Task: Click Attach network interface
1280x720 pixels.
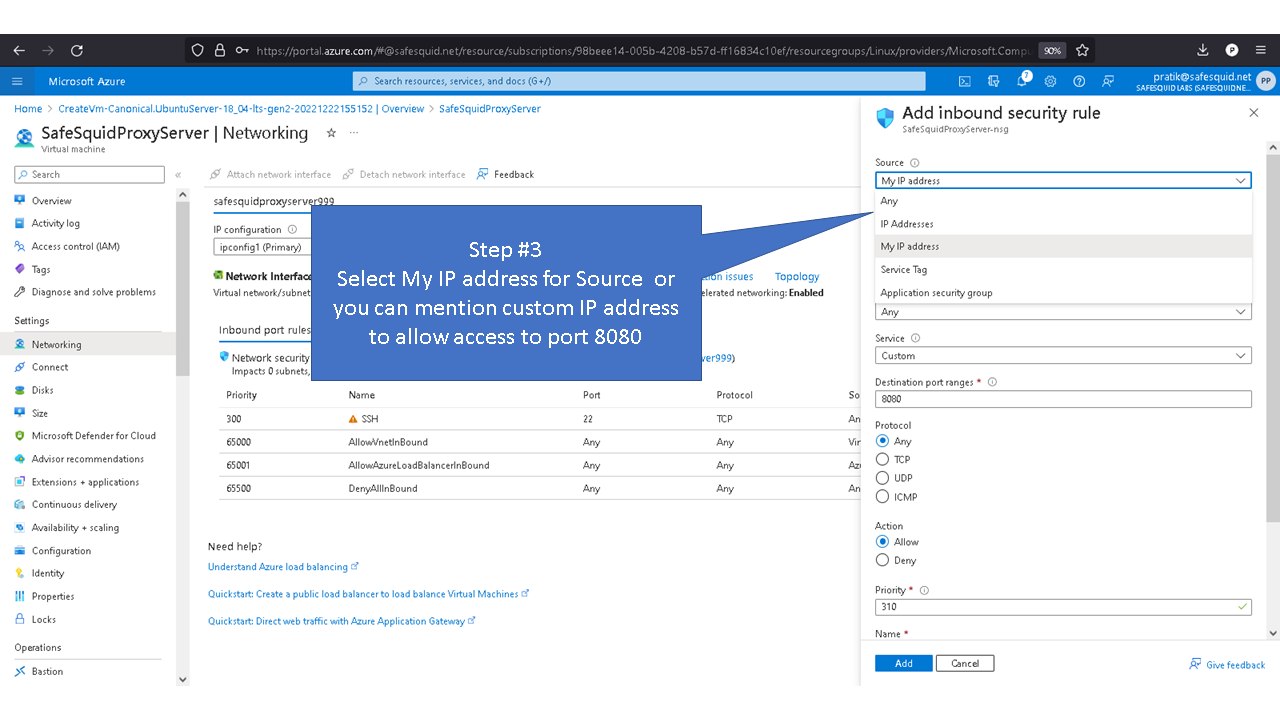Action: [x=270, y=175]
